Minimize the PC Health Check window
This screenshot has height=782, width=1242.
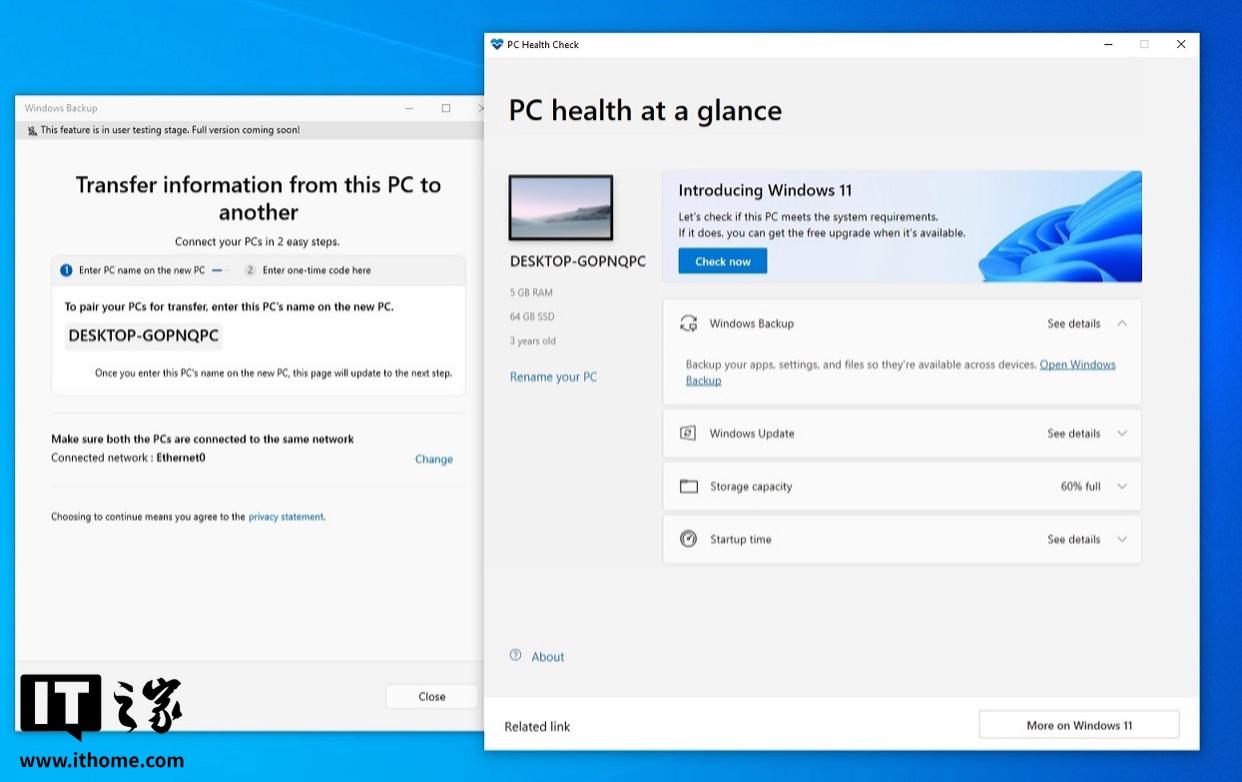tap(1108, 44)
